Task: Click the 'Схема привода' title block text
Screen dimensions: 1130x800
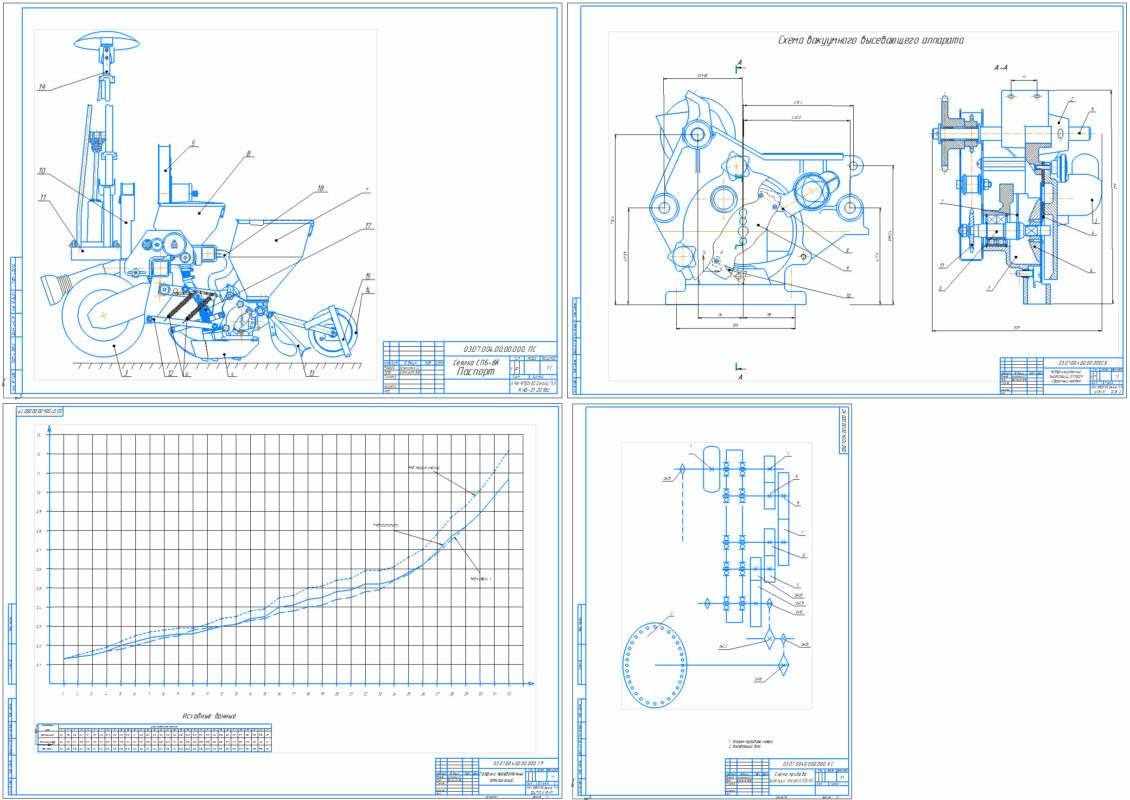Action: pos(791,772)
